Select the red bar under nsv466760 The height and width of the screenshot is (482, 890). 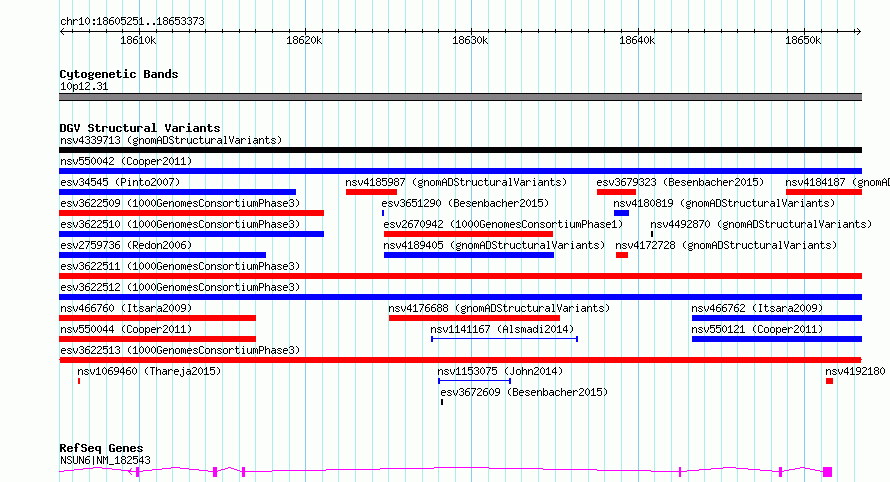157,318
